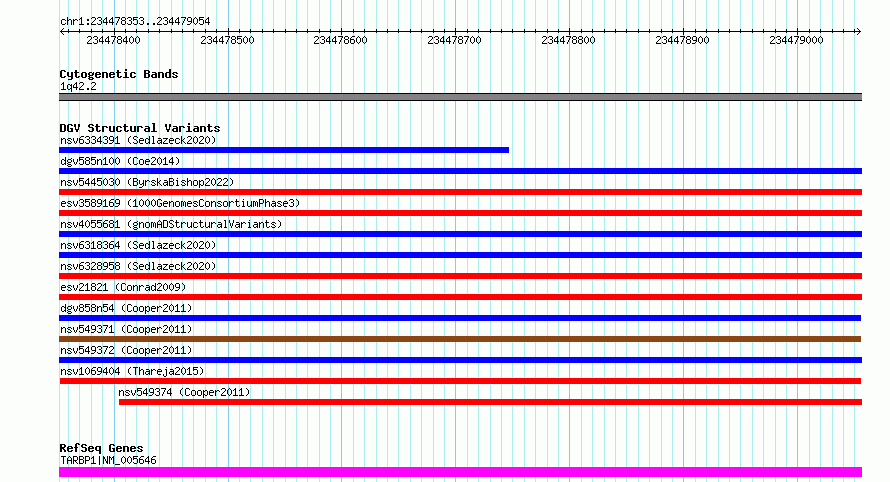This screenshot has height=482, width=890.
Task: Click the chr1:234478353..234479054 region label
Action: pos(135,22)
